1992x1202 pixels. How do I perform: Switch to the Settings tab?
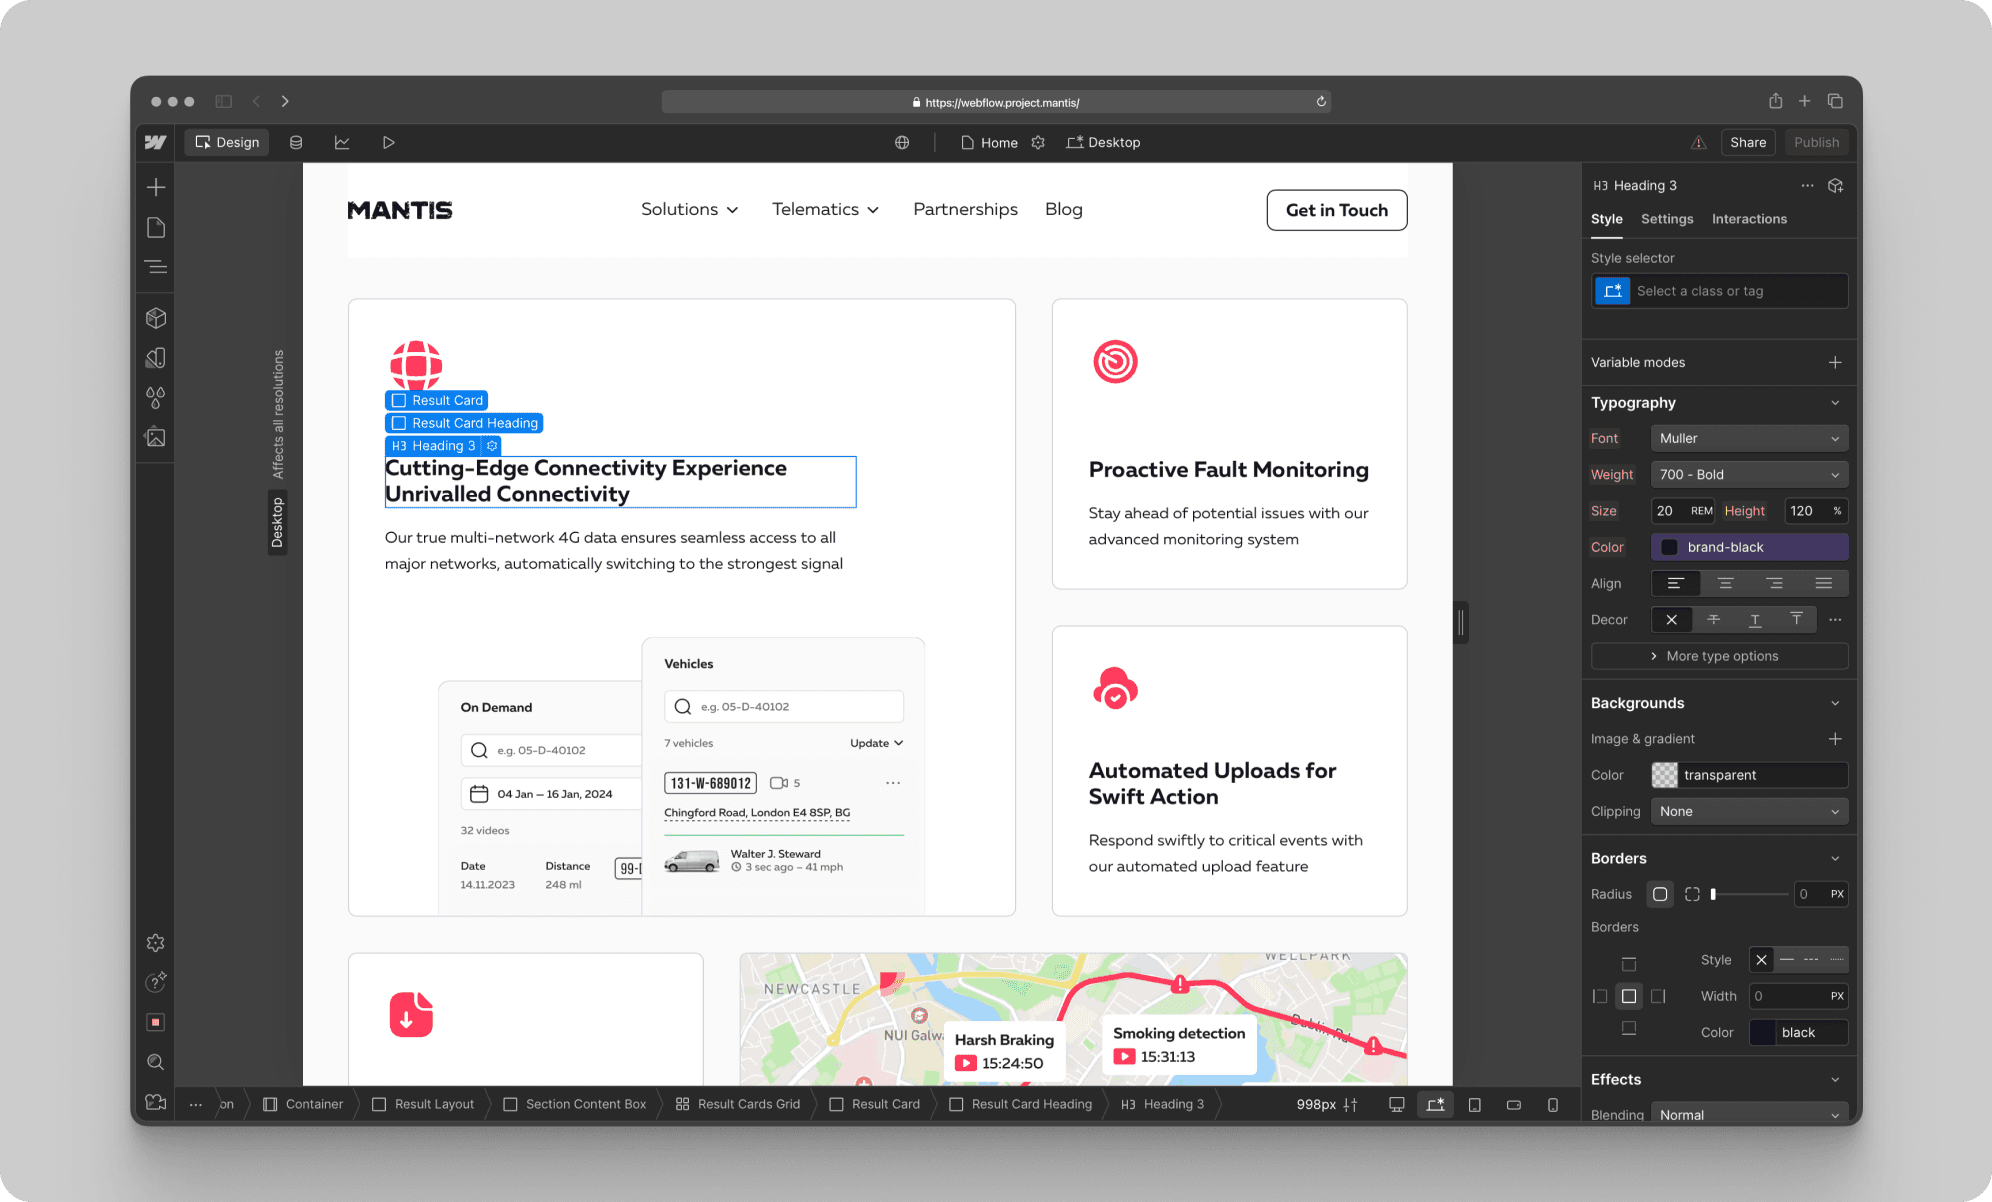click(1666, 219)
